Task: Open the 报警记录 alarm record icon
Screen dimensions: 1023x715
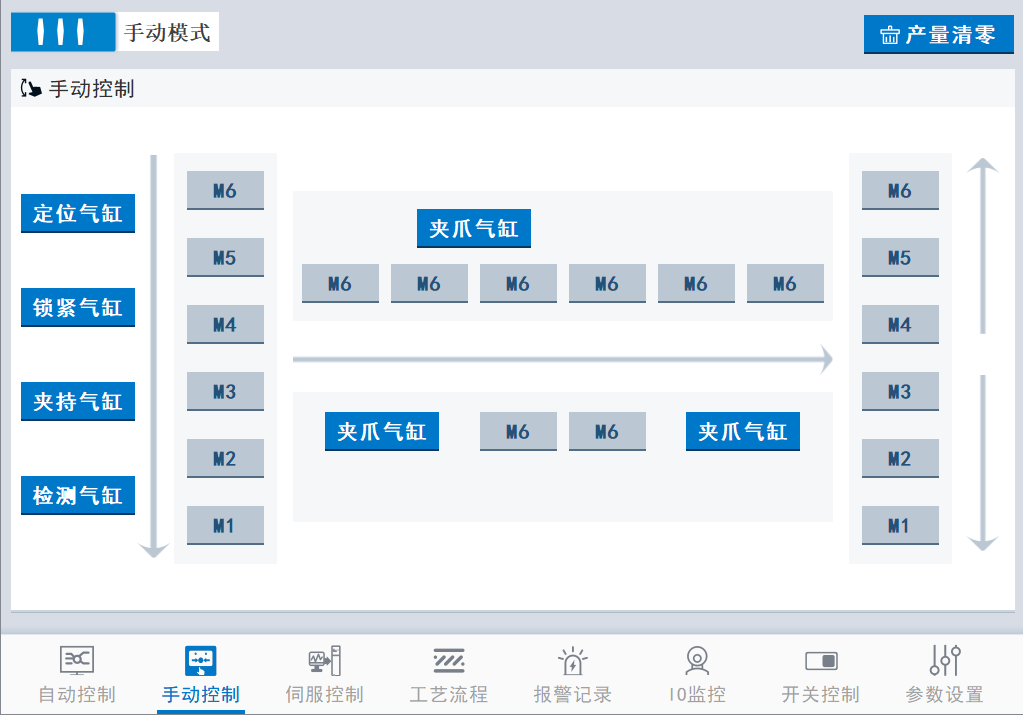Action: [572, 660]
